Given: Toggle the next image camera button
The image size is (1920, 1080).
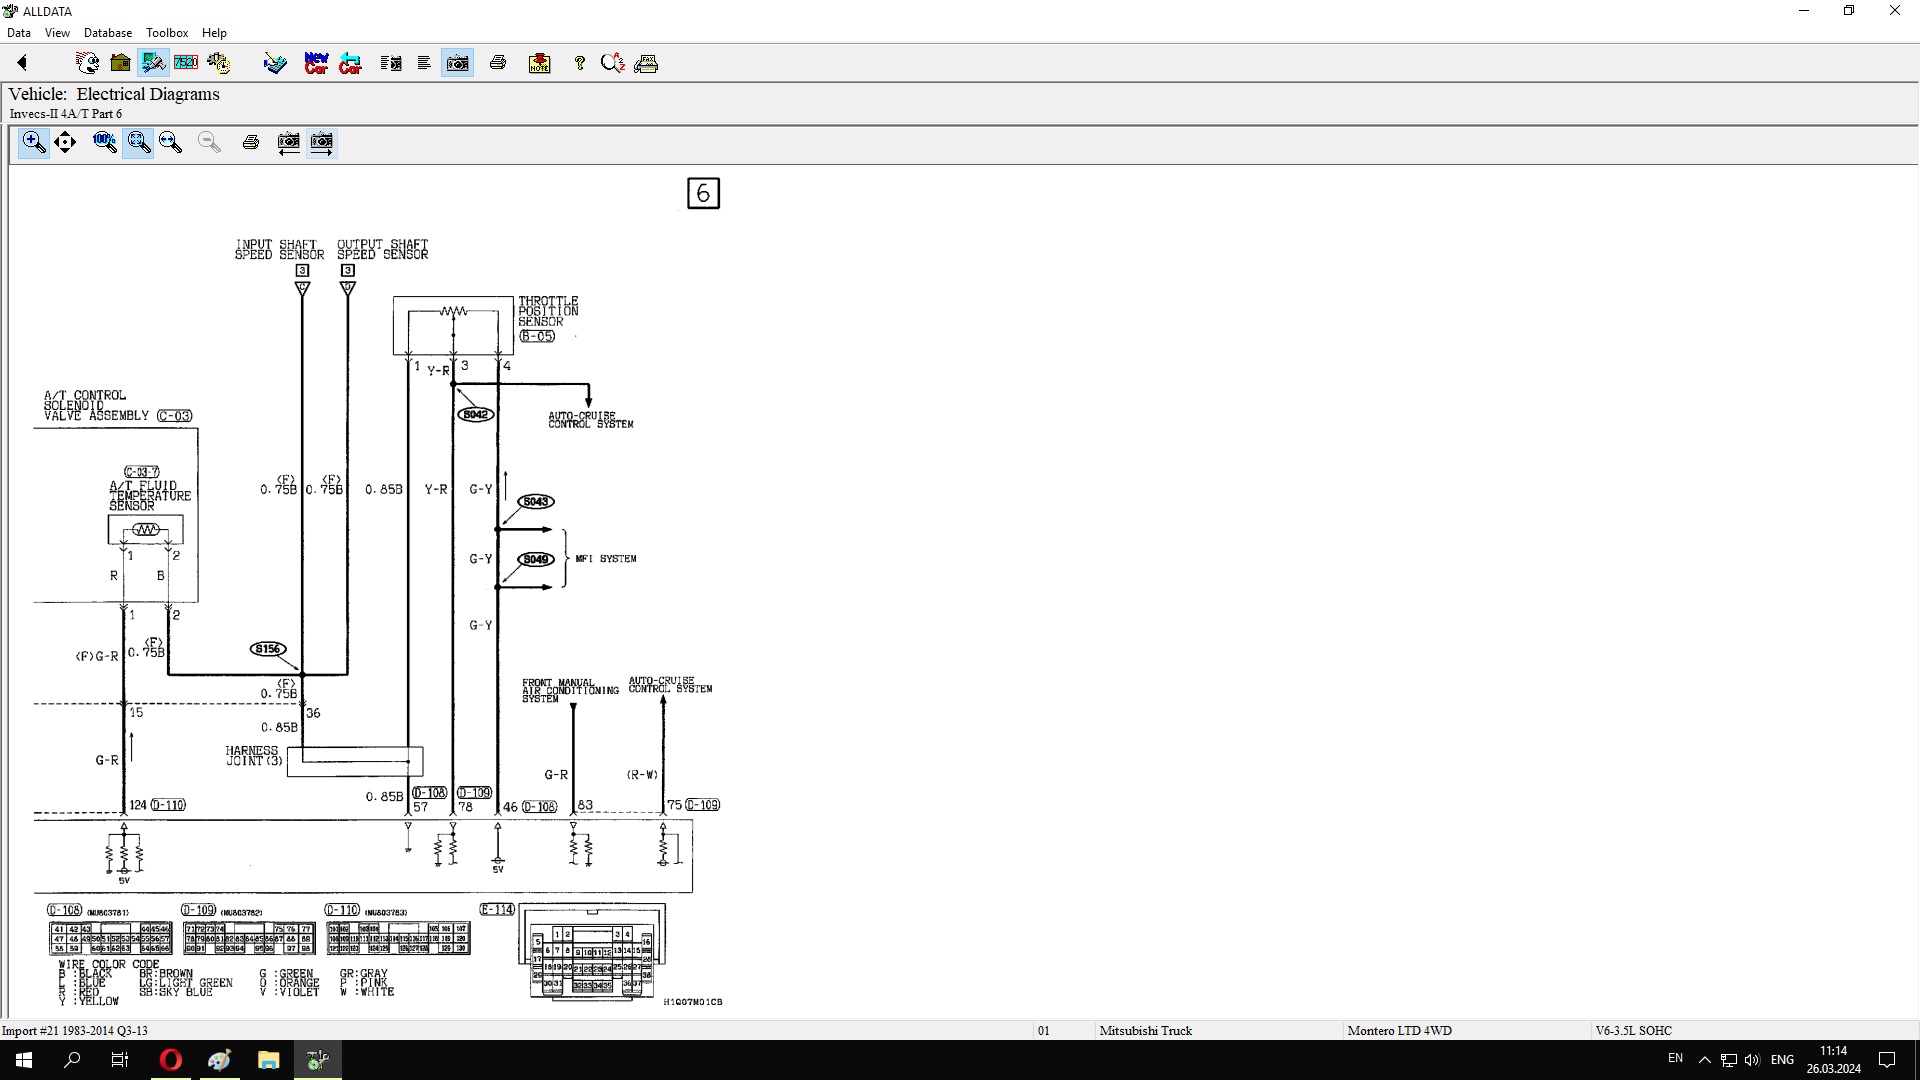Looking at the screenshot, I should (x=322, y=142).
